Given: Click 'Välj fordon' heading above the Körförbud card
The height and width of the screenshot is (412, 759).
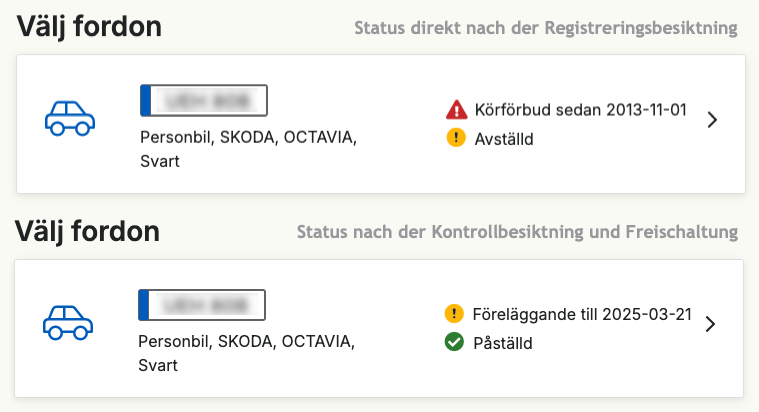Looking at the screenshot, I should coord(89,27).
